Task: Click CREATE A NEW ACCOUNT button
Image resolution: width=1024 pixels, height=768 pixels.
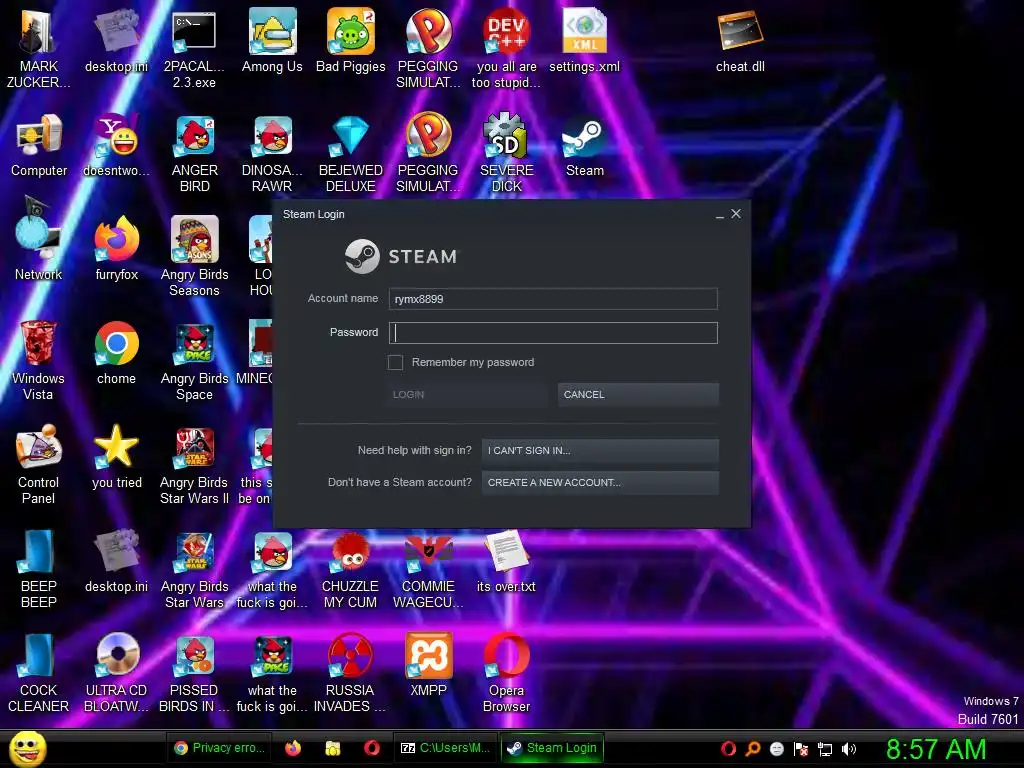Action: 600,483
